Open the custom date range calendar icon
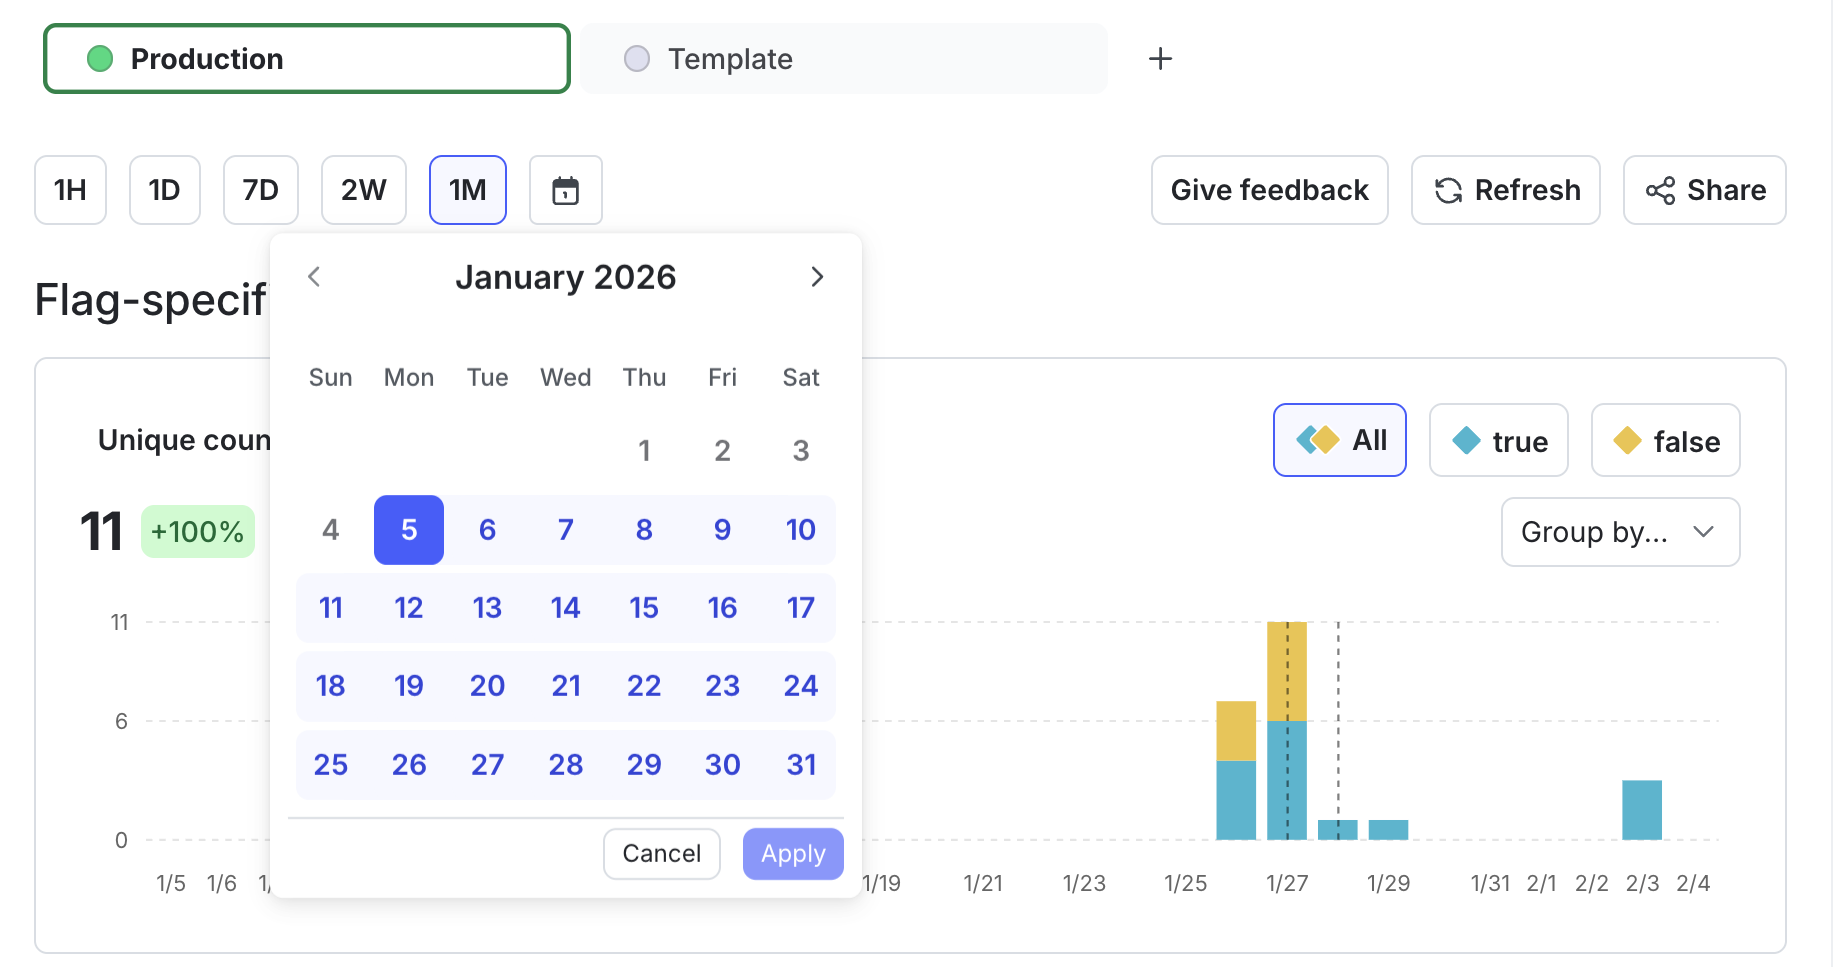Viewport: 1844px width, 967px height. pyautogui.click(x=565, y=190)
